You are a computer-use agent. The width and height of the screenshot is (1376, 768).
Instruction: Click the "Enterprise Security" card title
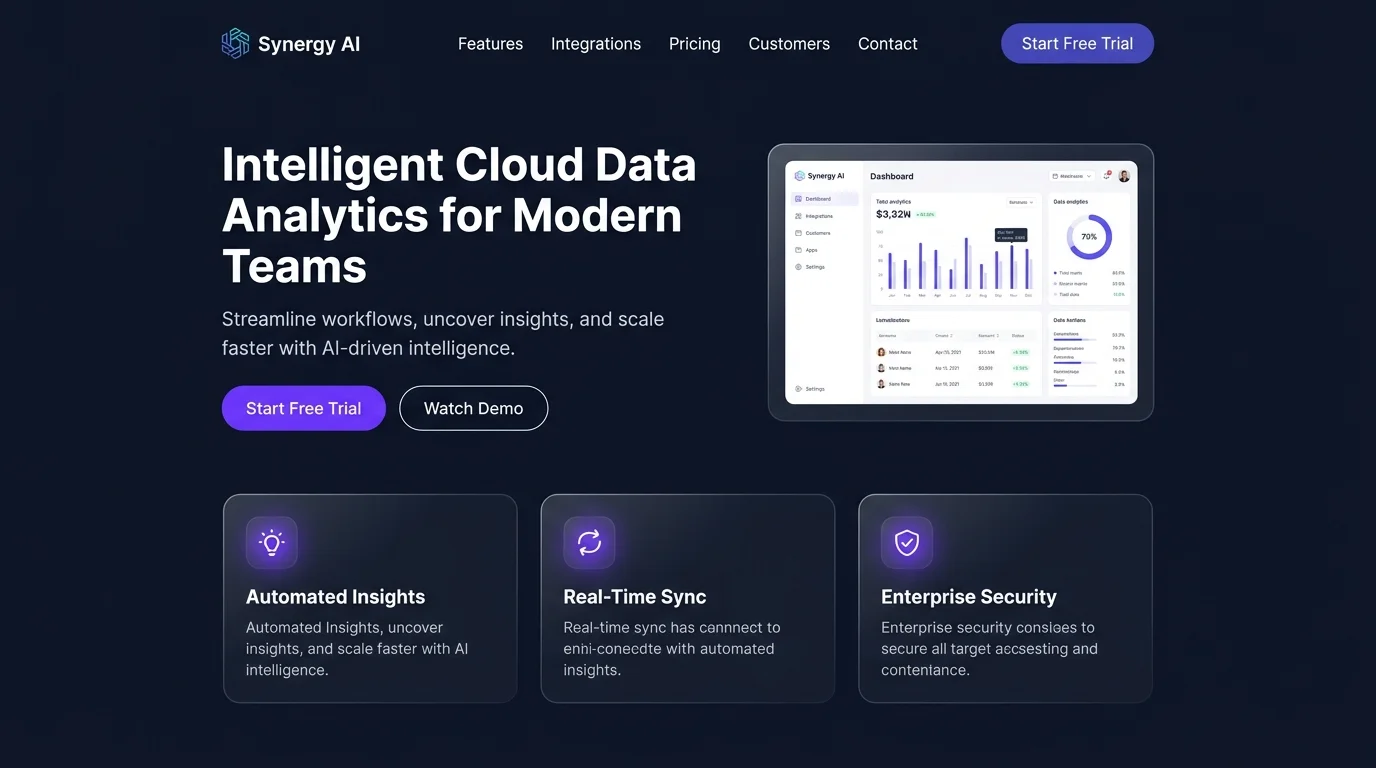tap(969, 597)
